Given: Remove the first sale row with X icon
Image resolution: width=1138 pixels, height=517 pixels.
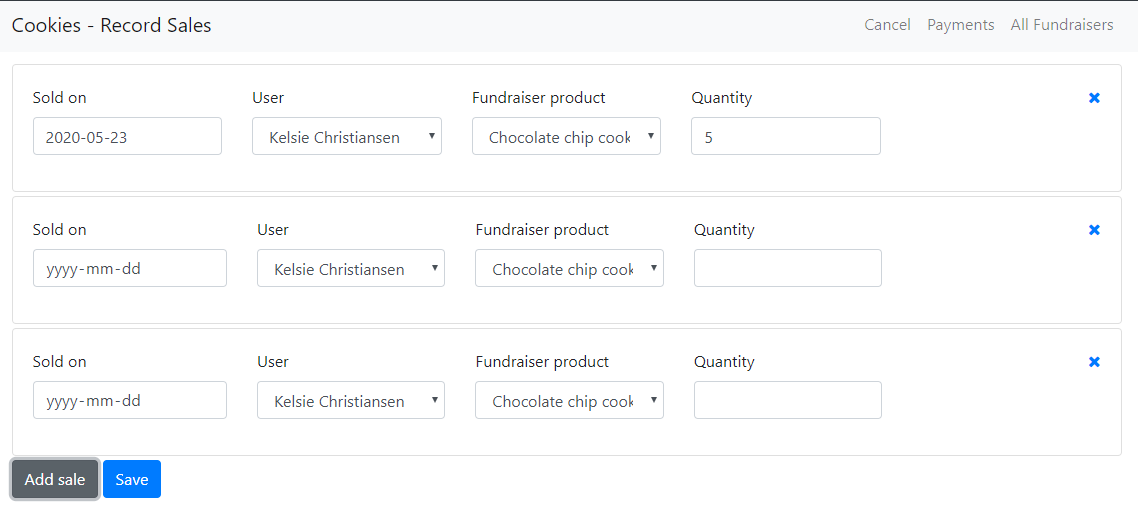Looking at the screenshot, I should click(x=1094, y=98).
